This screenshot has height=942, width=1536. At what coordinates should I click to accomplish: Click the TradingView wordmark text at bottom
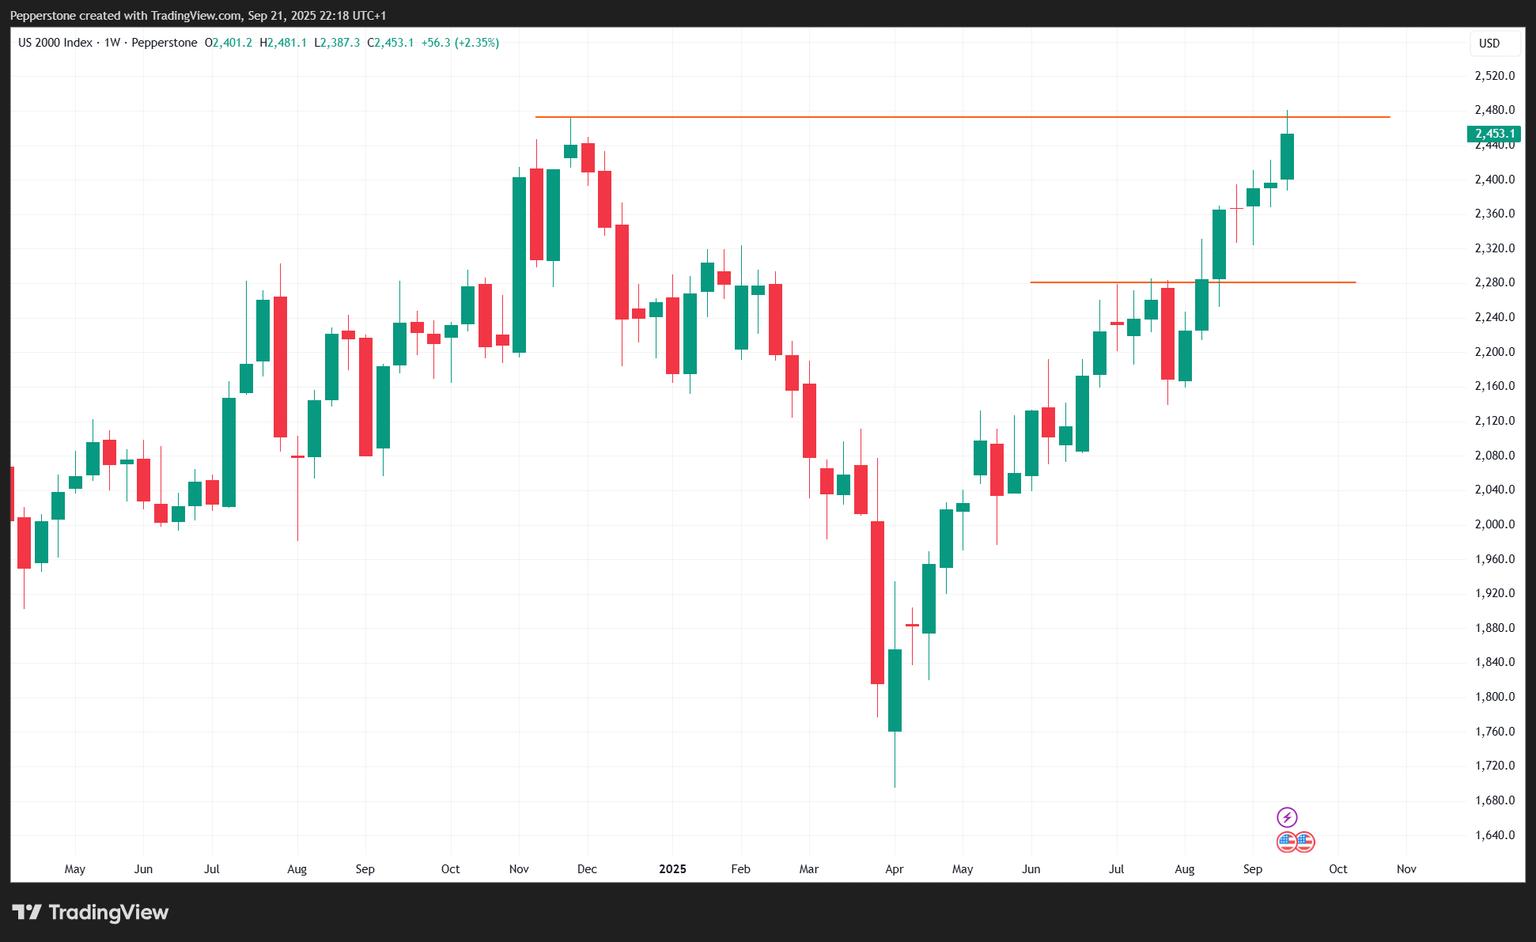pos(108,912)
